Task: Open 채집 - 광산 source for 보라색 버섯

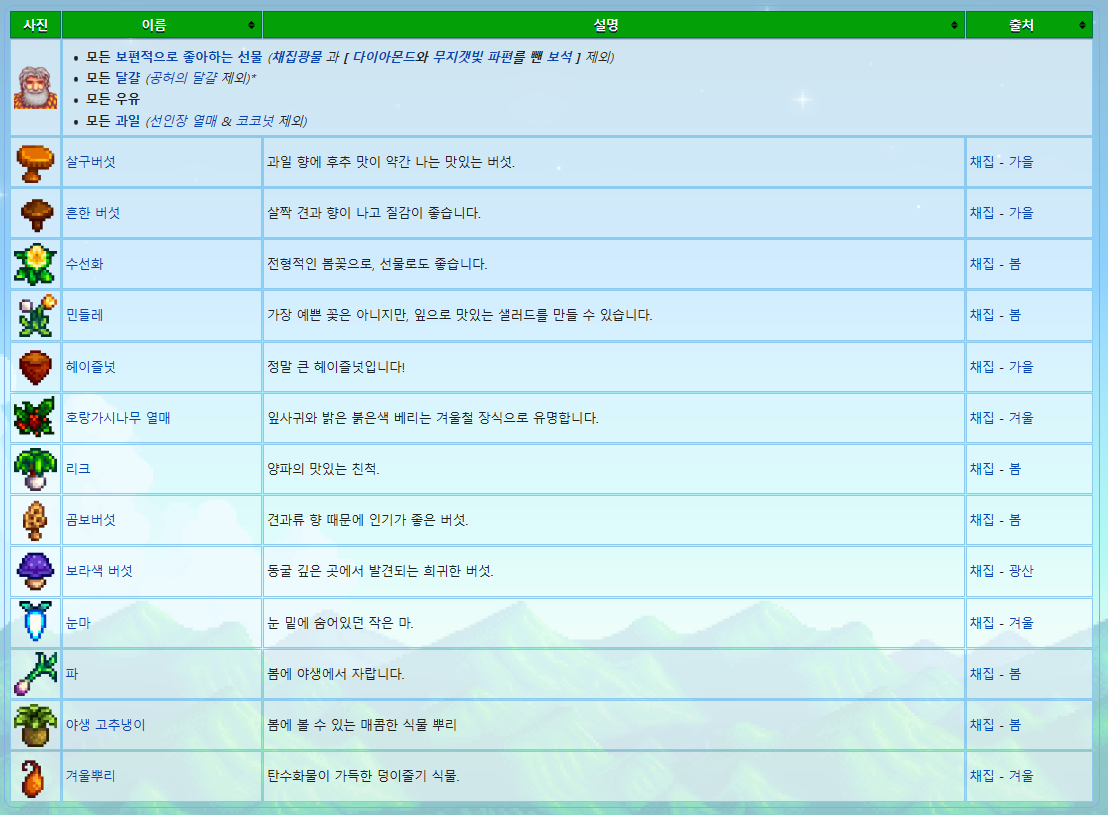Action: click(x=1001, y=570)
